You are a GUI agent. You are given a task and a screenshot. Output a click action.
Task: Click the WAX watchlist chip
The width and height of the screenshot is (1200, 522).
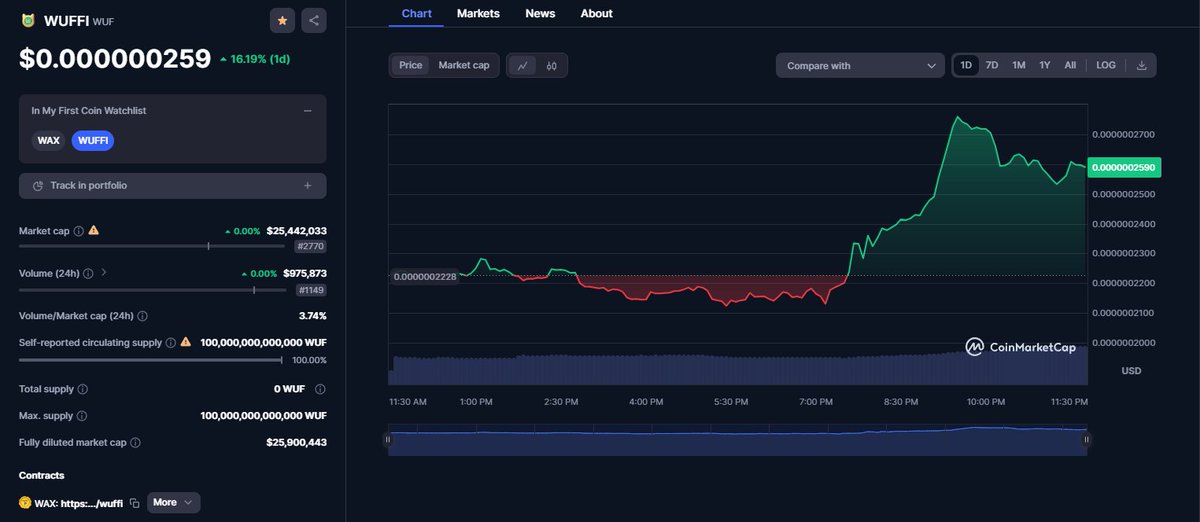pos(49,140)
